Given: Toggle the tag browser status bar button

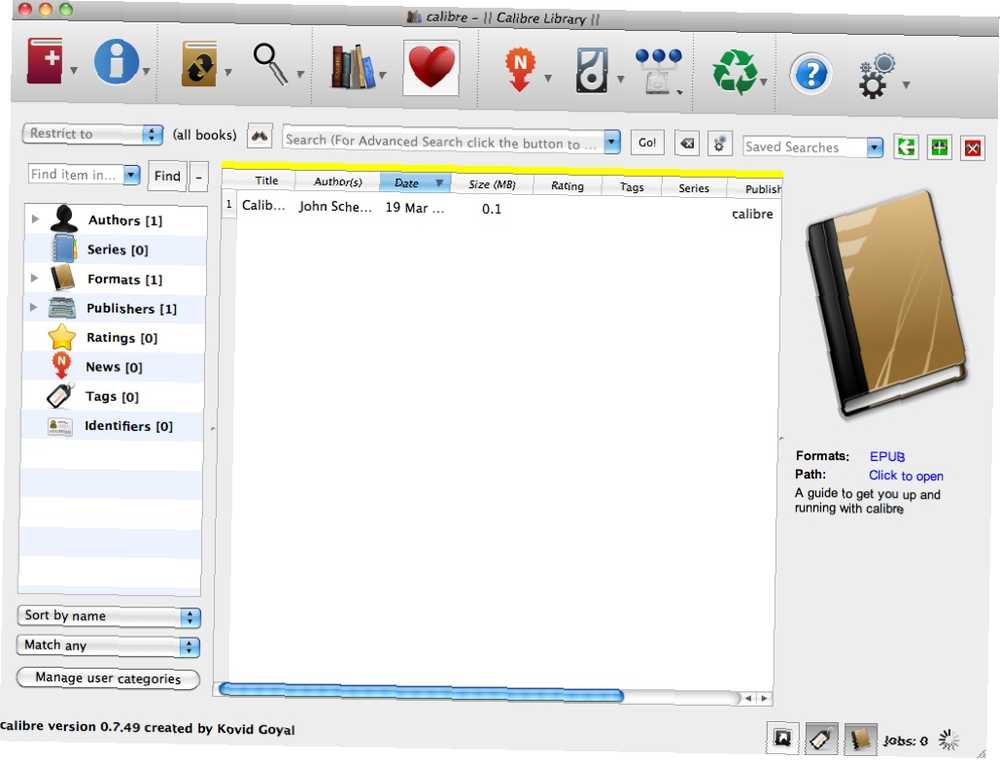Looking at the screenshot, I should tap(821, 739).
